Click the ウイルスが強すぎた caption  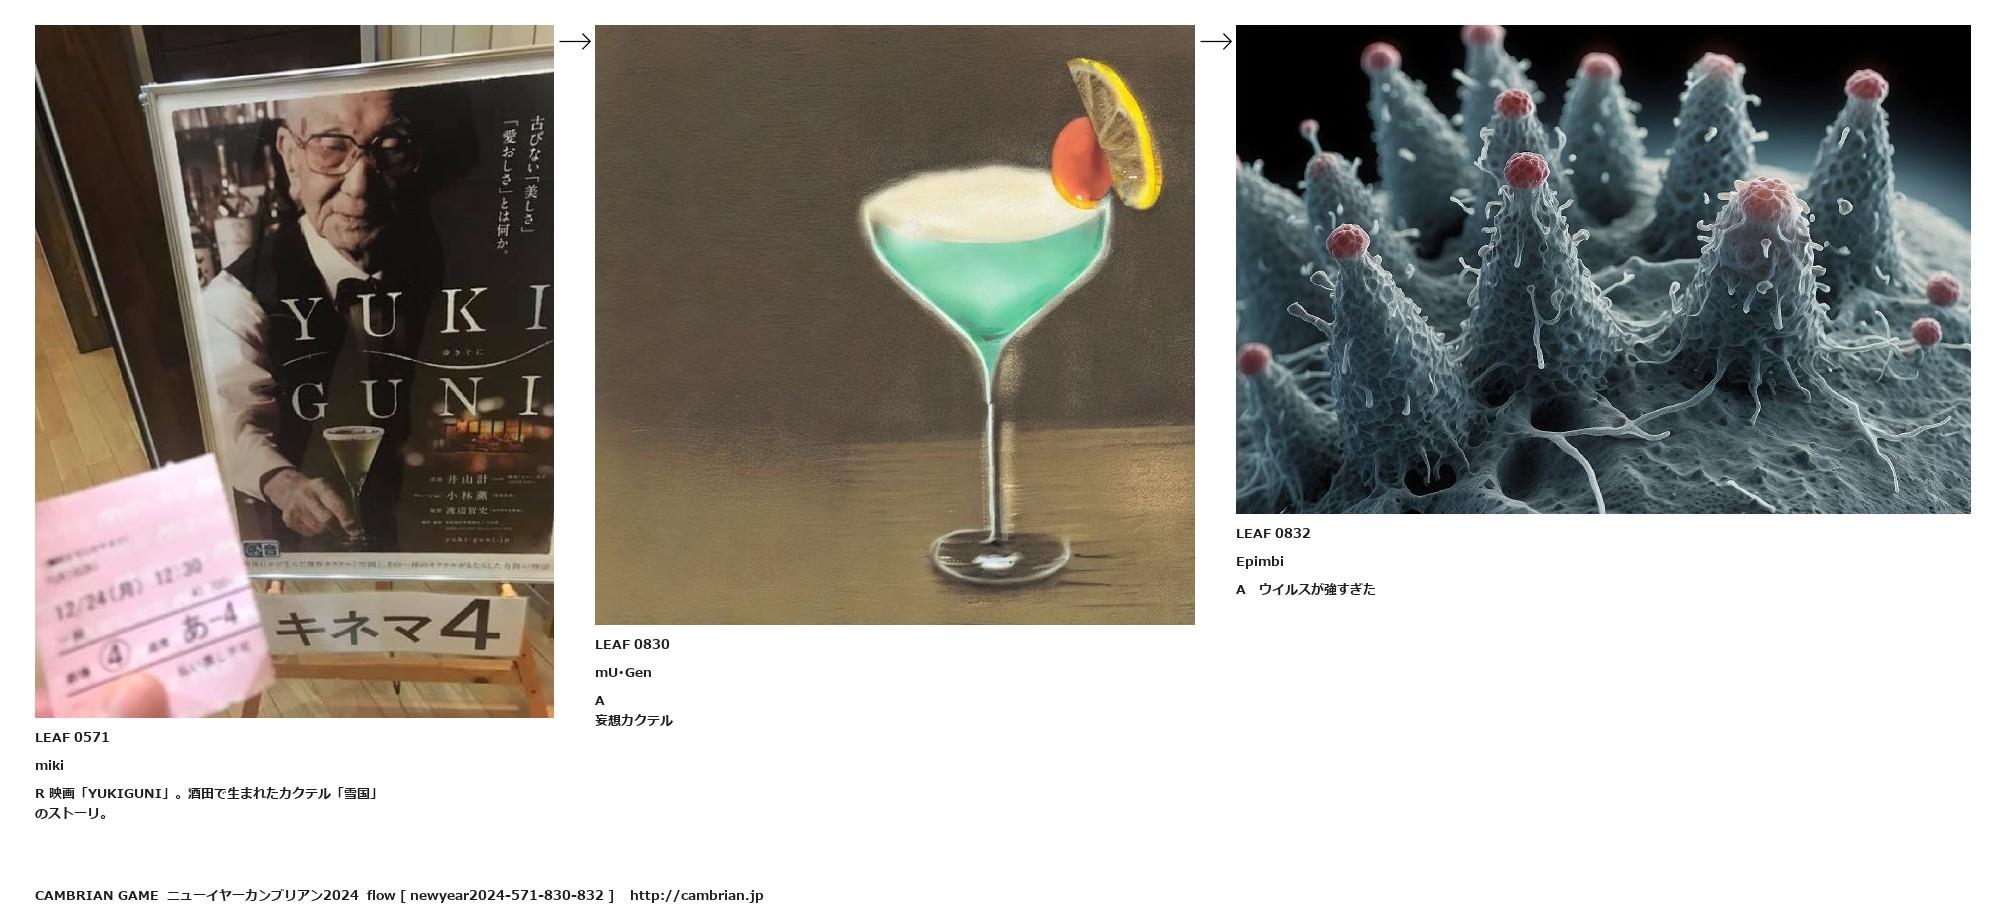pyautogui.click(x=1317, y=589)
